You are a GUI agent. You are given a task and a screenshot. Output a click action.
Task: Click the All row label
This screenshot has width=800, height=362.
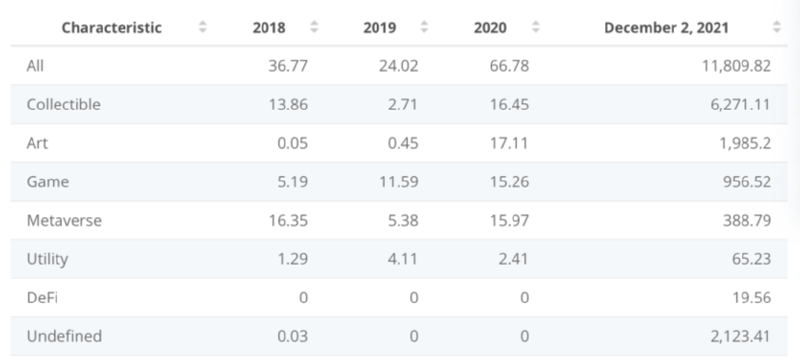point(35,66)
